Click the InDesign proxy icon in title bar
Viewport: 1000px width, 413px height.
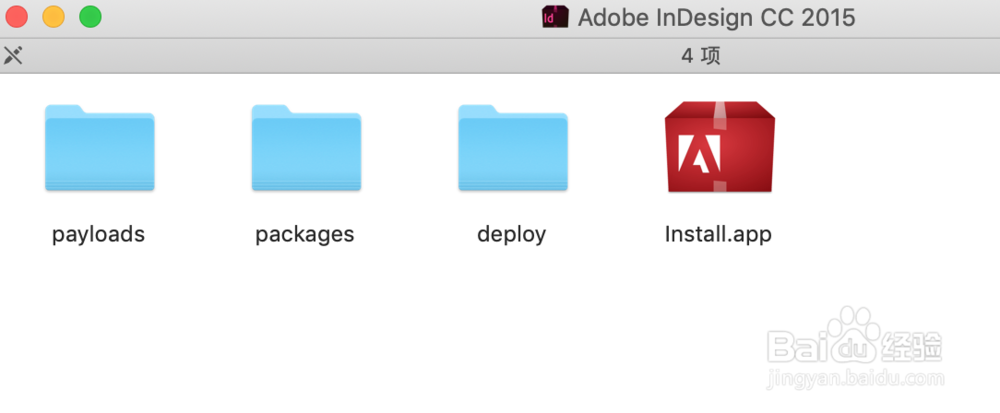point(555,17)
